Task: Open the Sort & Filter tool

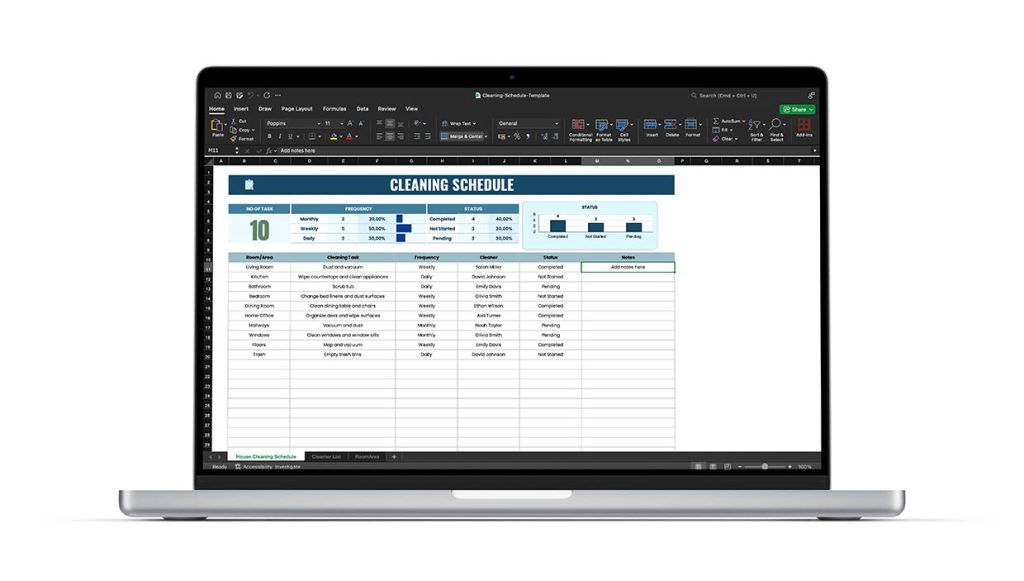Action: tap(756, 126)
